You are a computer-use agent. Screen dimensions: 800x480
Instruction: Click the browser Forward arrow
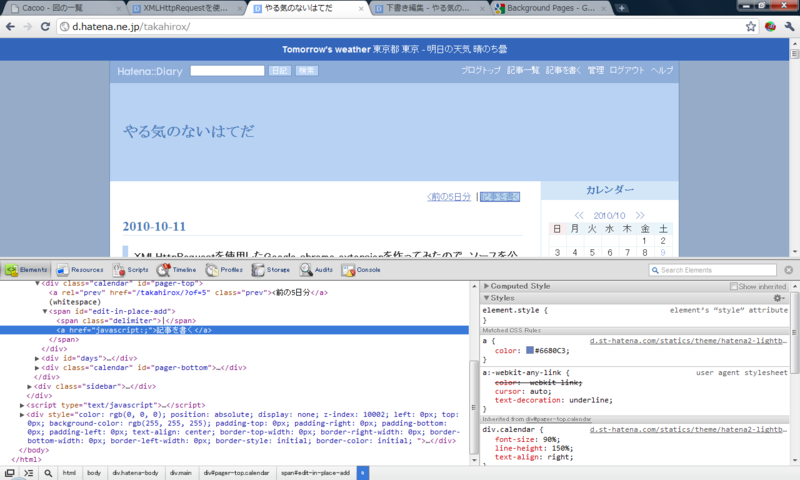pos(28,27)
